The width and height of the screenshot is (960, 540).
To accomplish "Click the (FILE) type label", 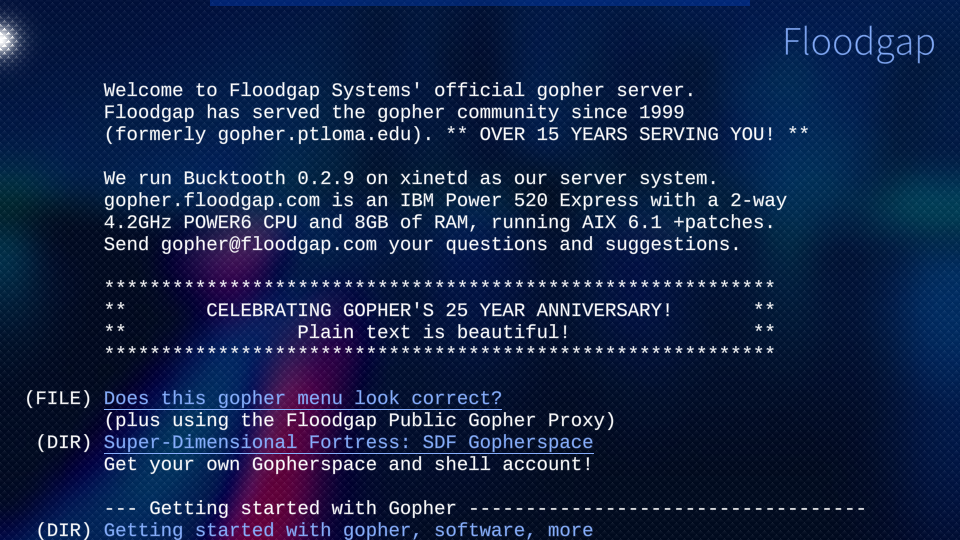I will click(58, 399).
